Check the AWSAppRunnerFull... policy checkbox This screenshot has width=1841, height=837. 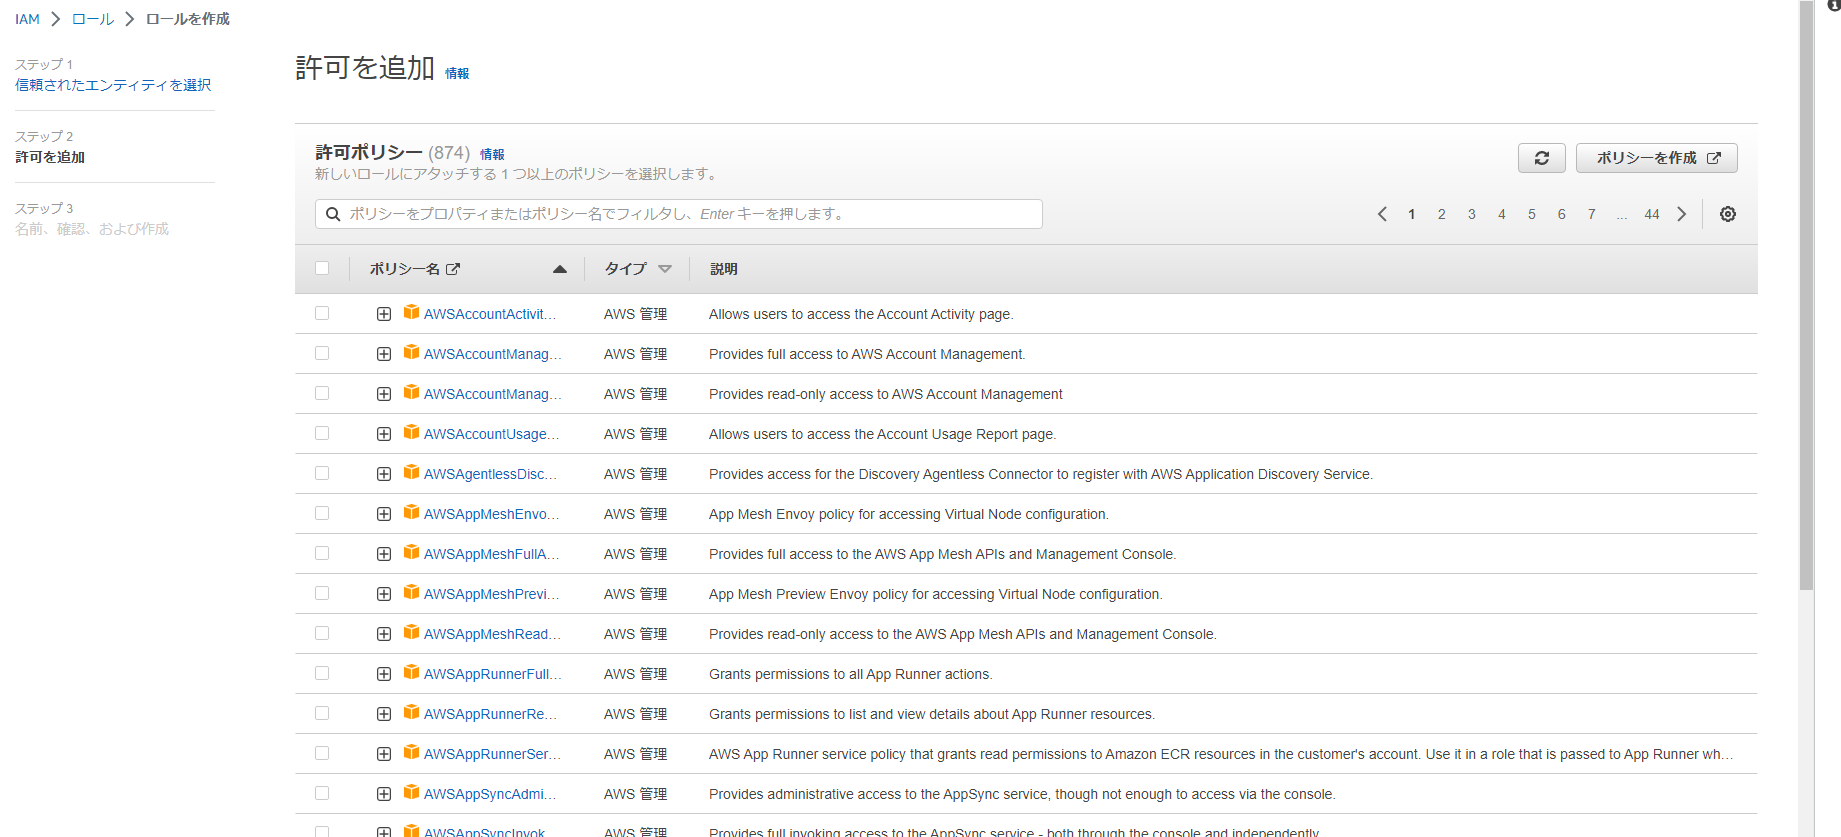point(322,673)
